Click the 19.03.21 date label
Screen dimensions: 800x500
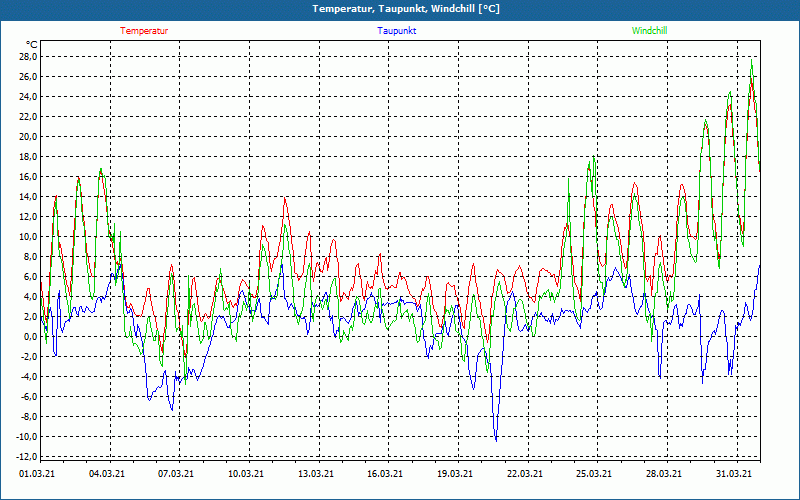tap(455, 473)
